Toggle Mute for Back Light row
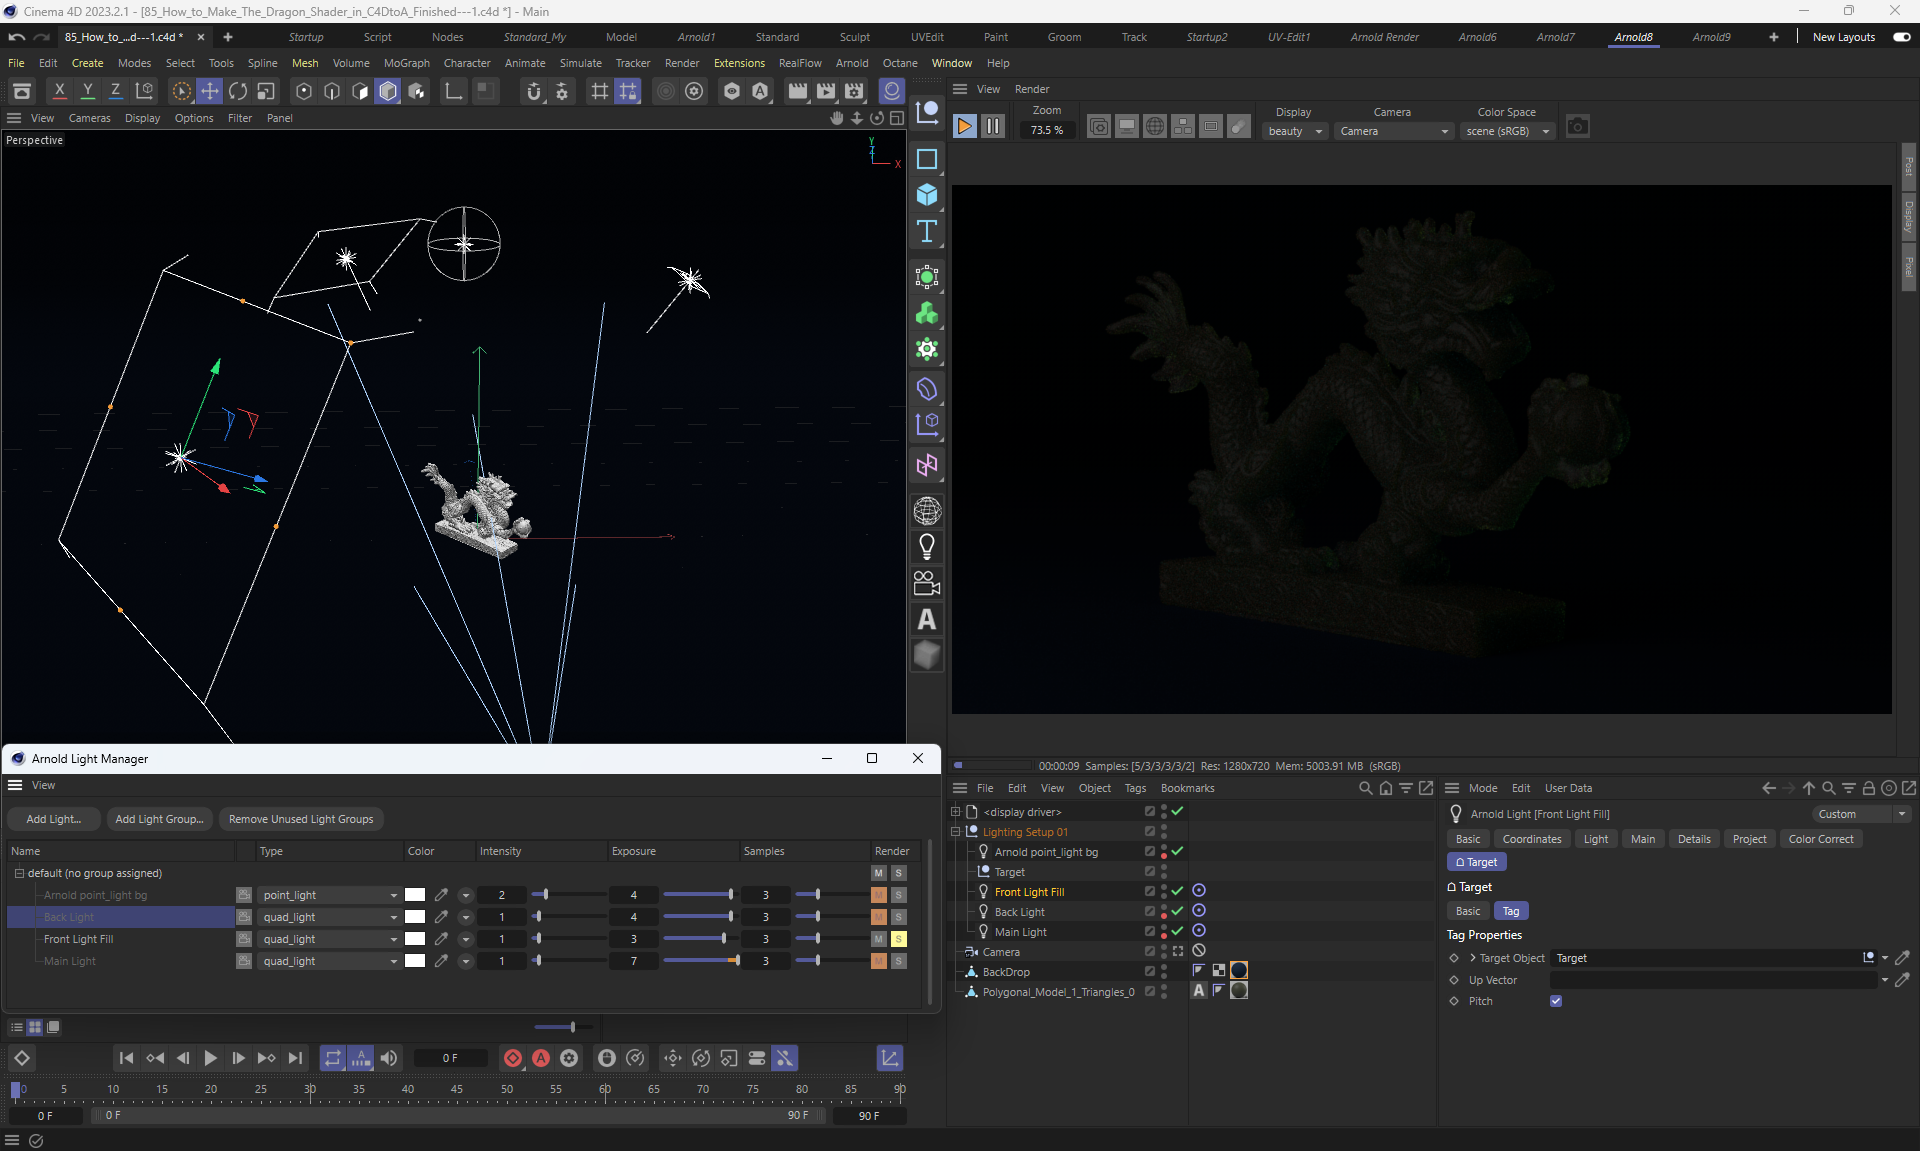 (879, 917)
